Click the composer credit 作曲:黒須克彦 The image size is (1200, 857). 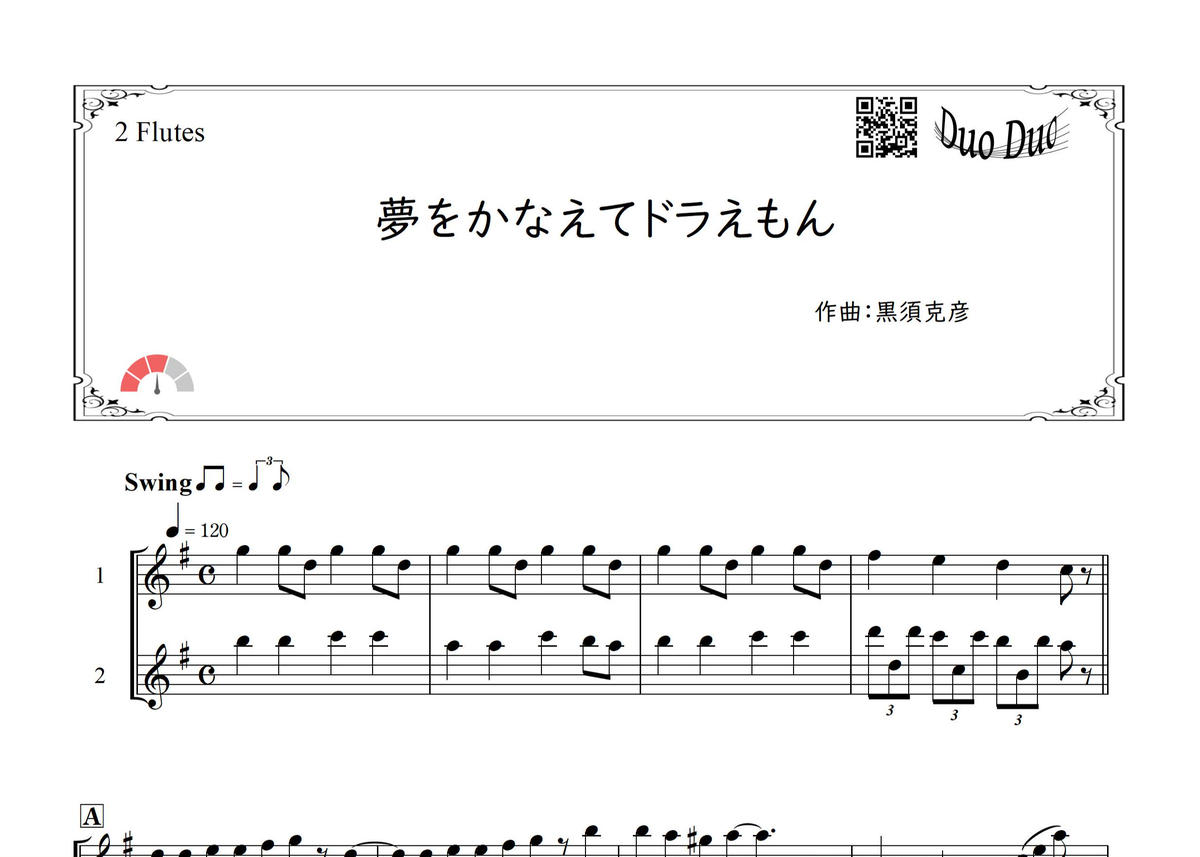[892, 312]
